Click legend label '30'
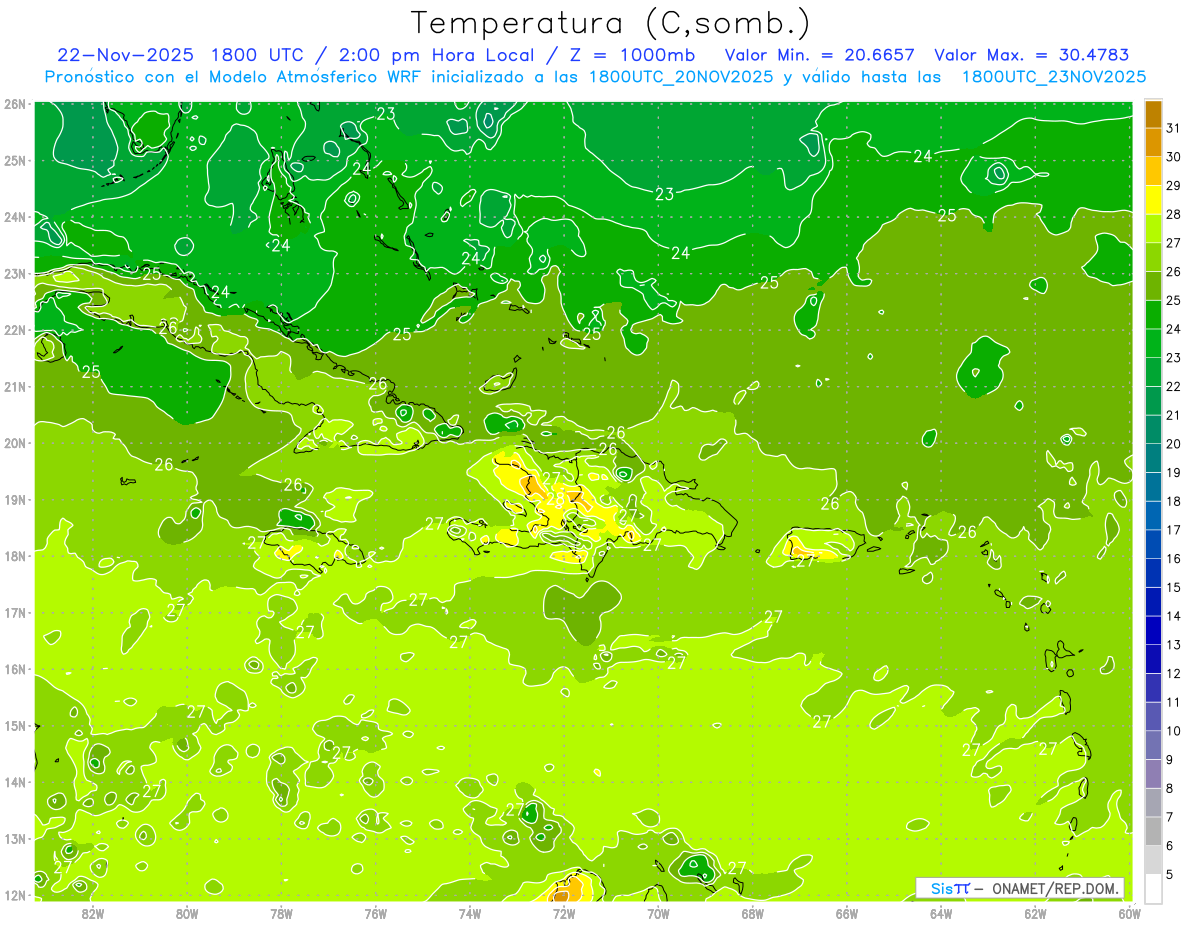The width and height of the screenshot is (1200, 927). point(1174,156)
